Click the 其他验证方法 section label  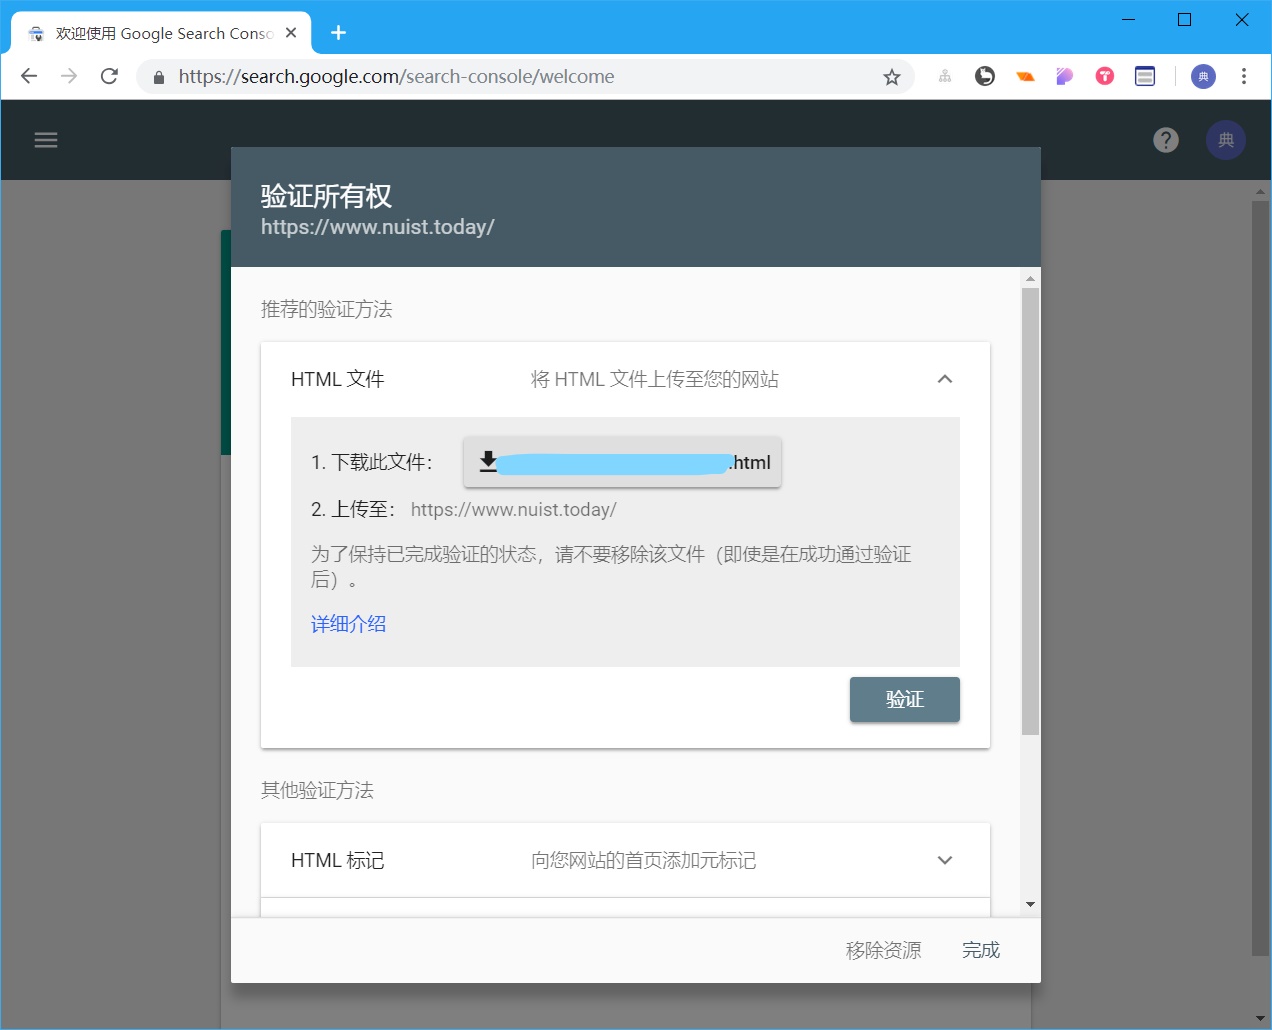pyautogui.click(x=317, y=790)
